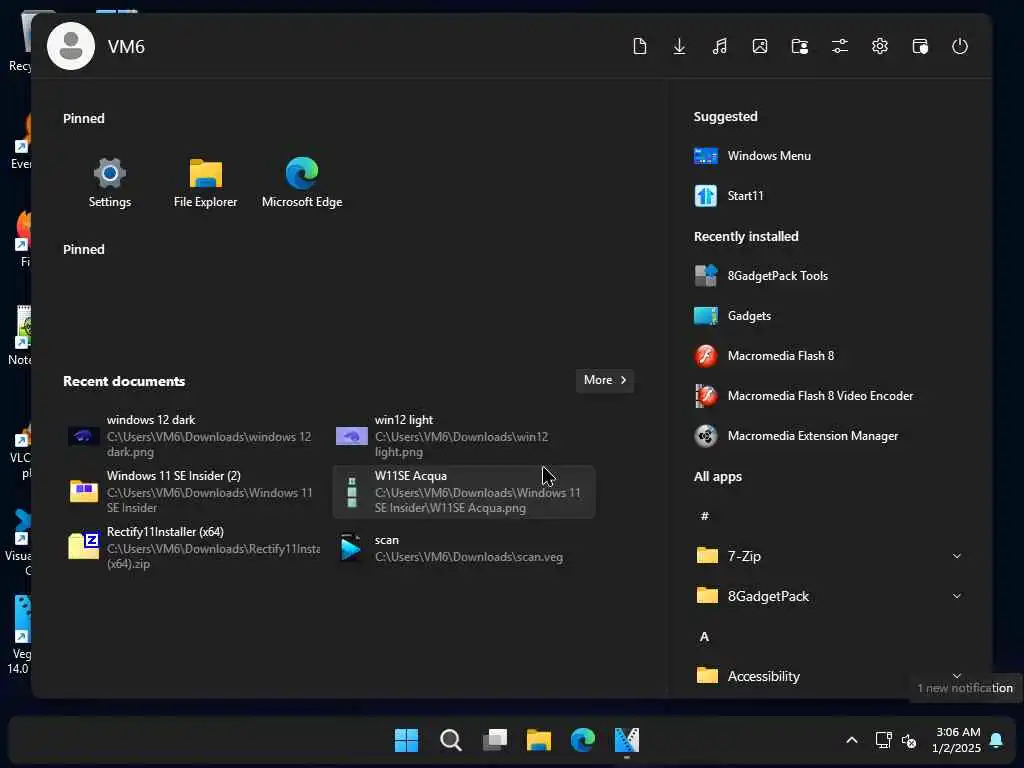Click the network tray icon
Viewport: 1024px width, 768px height.
884,740
